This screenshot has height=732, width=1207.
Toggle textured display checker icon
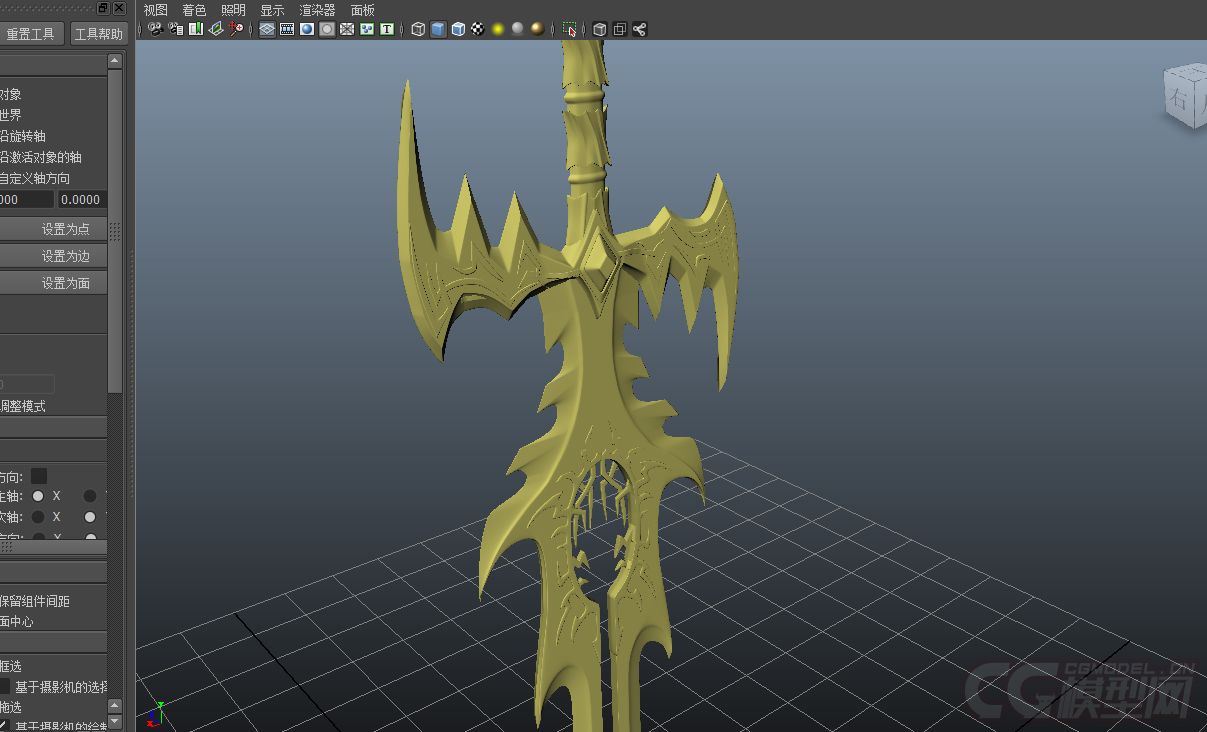coord(478,29)
